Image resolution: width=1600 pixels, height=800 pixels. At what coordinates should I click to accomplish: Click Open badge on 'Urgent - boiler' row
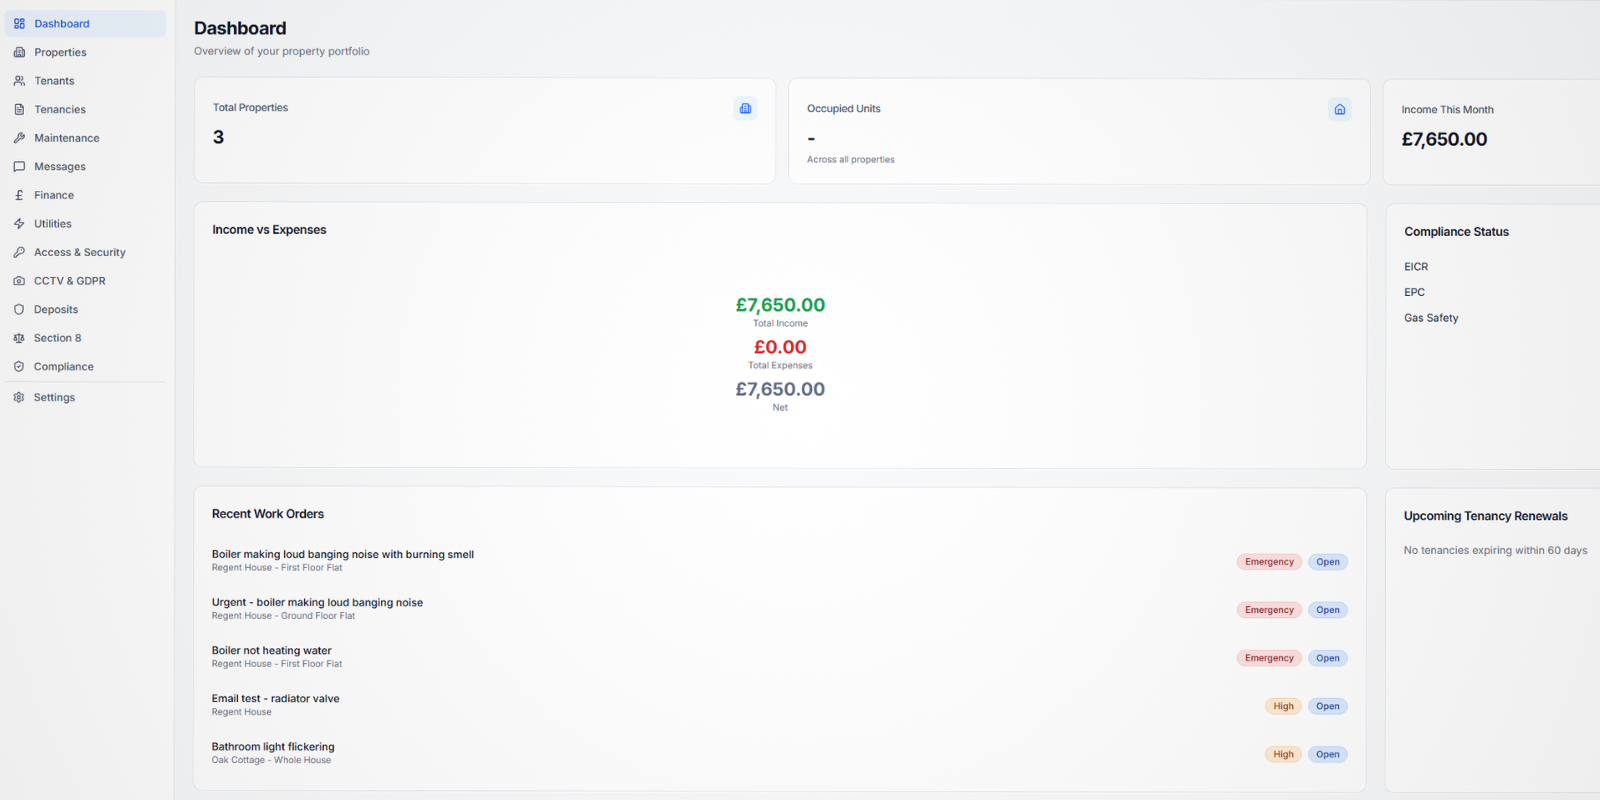[x=1328, y=610]
